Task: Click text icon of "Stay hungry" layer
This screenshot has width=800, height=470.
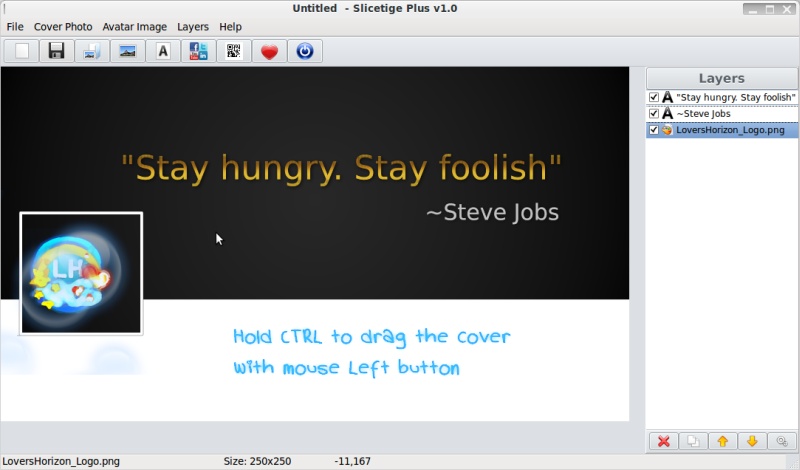Action: point(667,97)
